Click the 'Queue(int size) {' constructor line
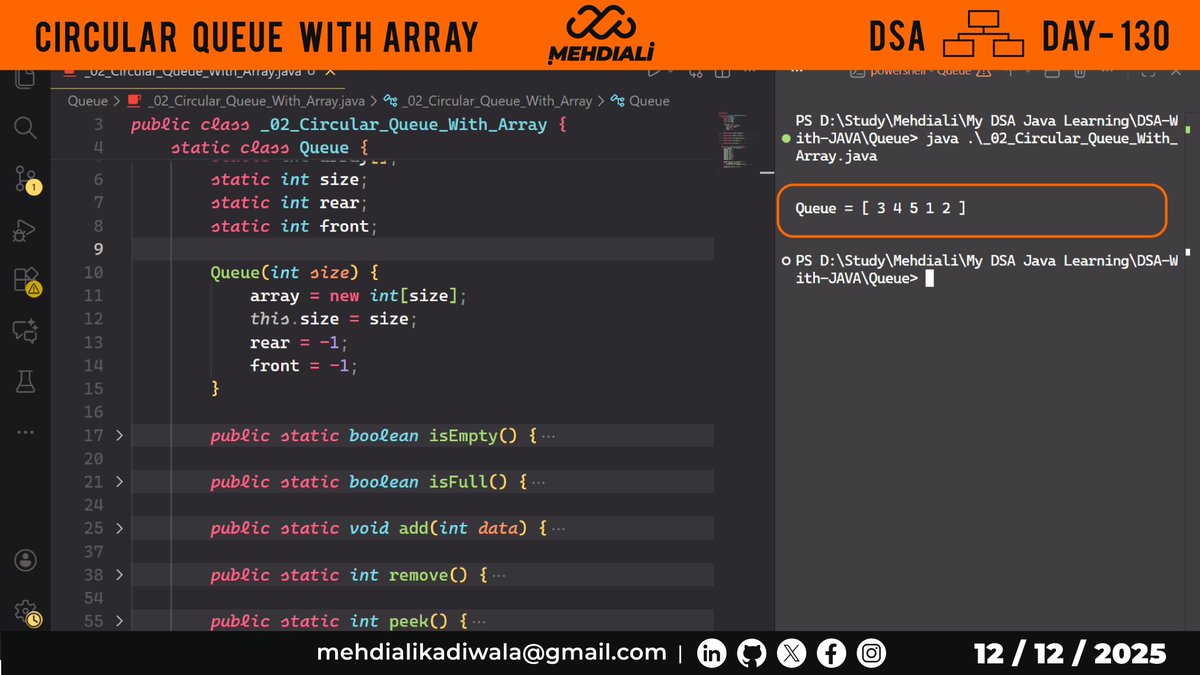Screen dimensions: 1200x675 (x=294, y=272)
